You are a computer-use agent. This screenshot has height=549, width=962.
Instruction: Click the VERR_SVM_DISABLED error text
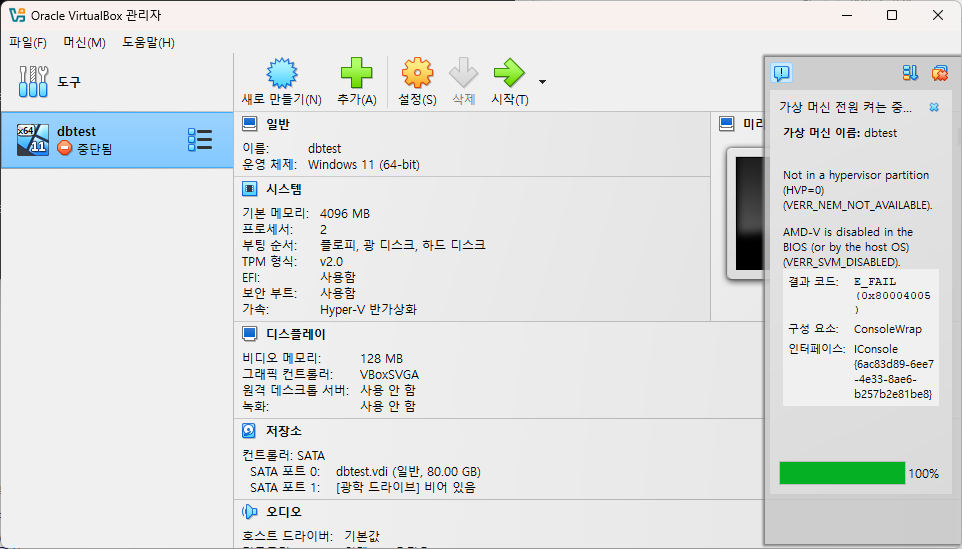pos(842,262)
